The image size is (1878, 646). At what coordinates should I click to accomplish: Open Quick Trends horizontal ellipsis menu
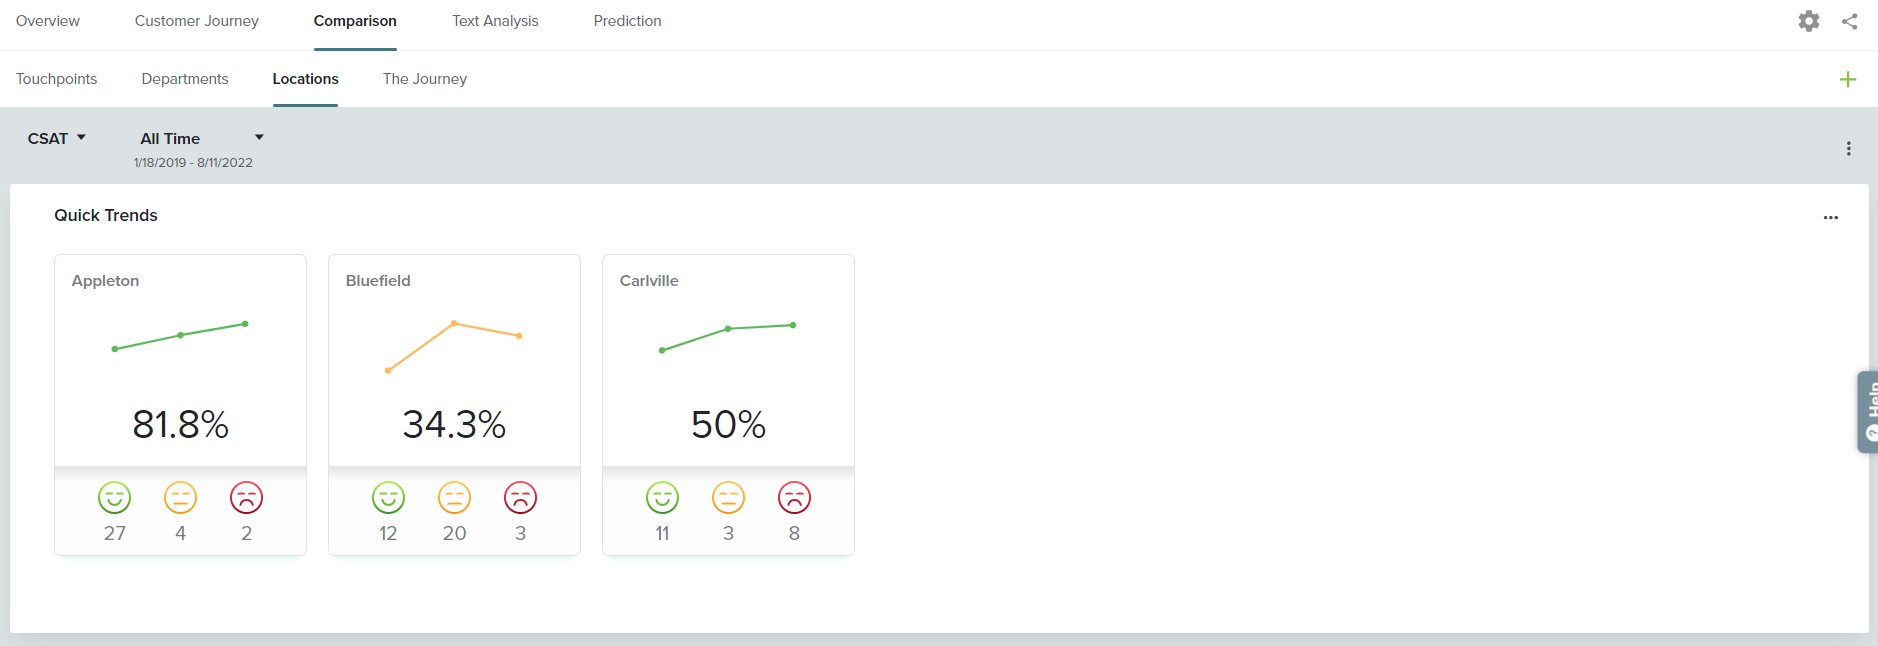pos(1830,217)
